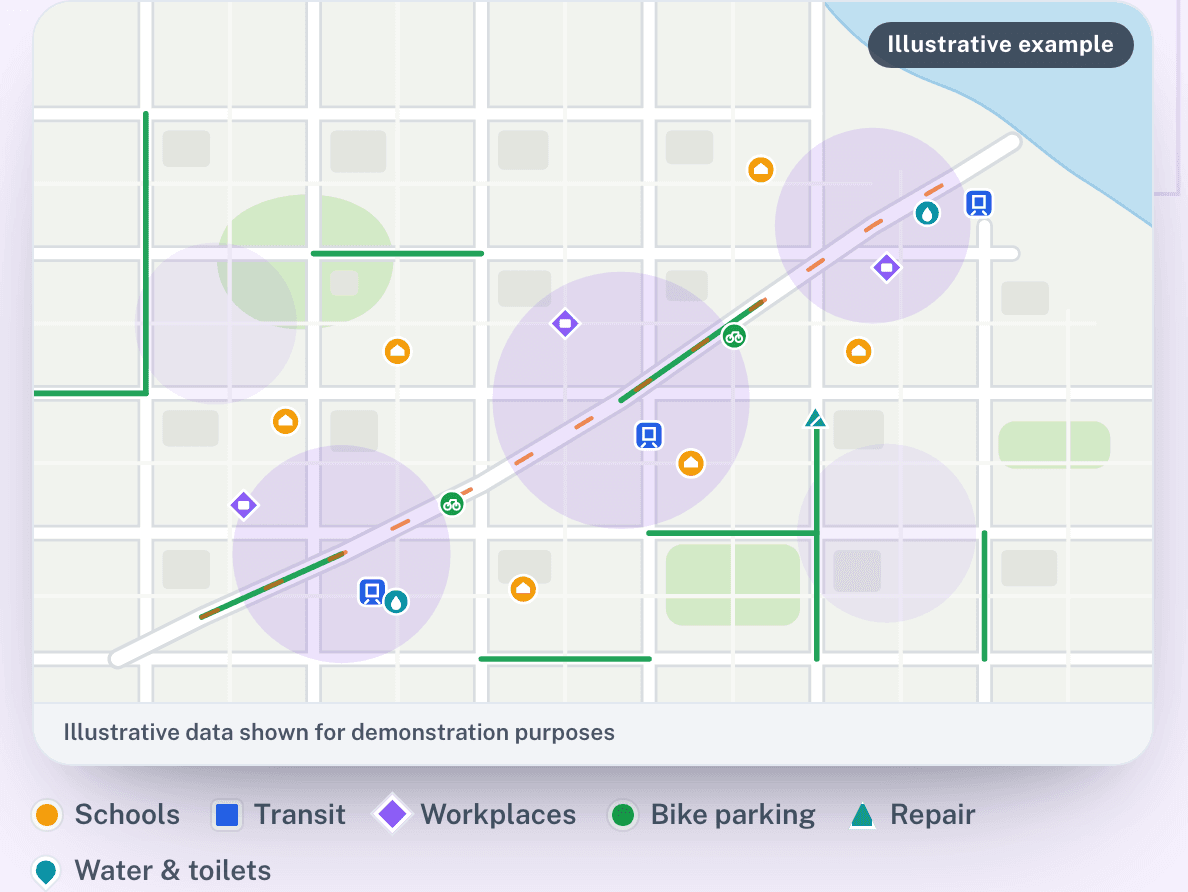Screen dimensions: 1188x892
Task: Toggle Water & toilets legend entry
Action: (152, 871)
